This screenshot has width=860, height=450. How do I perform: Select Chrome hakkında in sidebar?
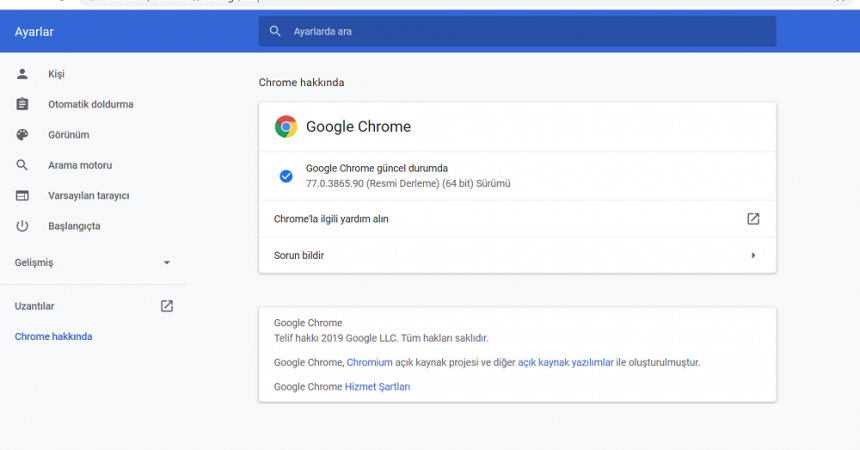point(53,336)
